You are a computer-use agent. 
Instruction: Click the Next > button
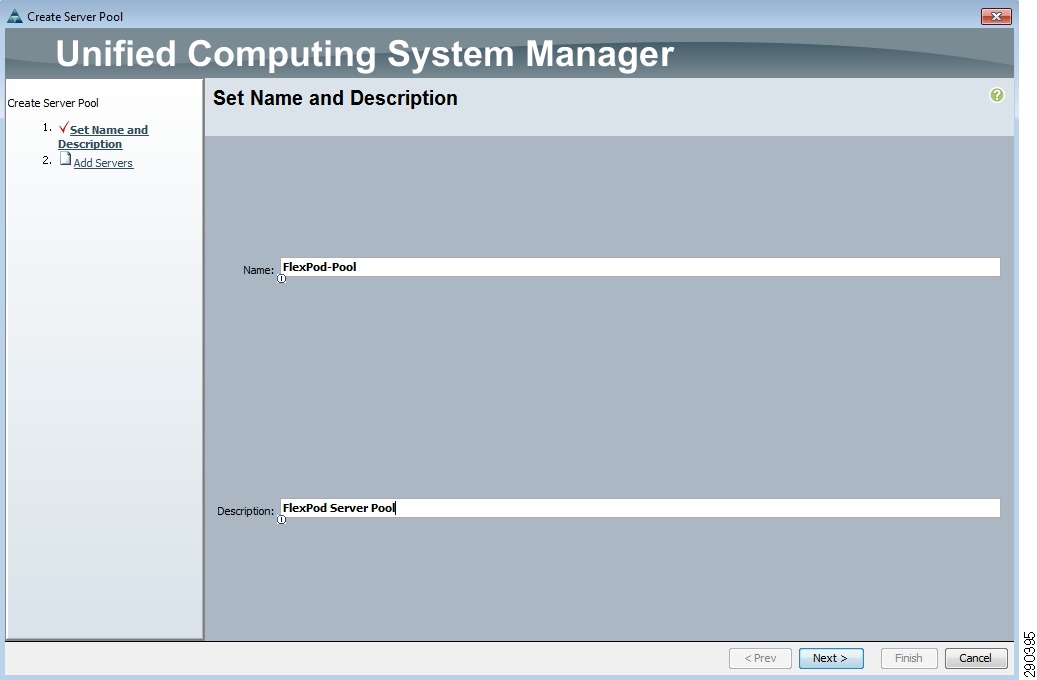click(x=831, y=658)
